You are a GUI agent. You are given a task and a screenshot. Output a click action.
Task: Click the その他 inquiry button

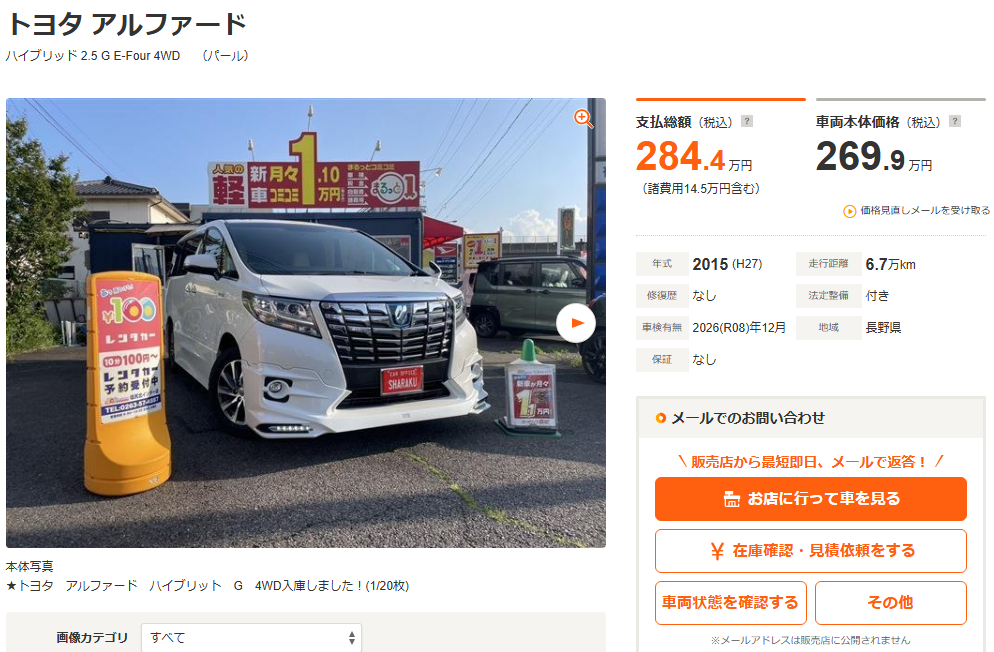[x=891, y=603]
